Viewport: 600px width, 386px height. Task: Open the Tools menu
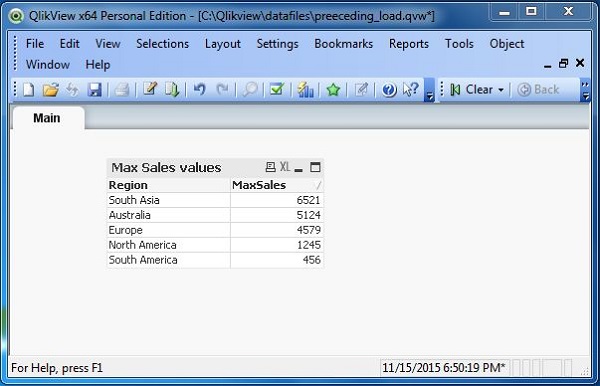[x=459, y=44]
